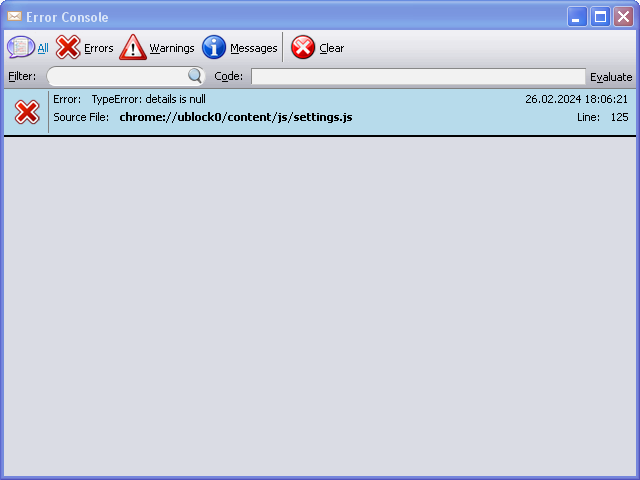
Task: Focus the Filter search field
Action: click(x=118, y=76)
